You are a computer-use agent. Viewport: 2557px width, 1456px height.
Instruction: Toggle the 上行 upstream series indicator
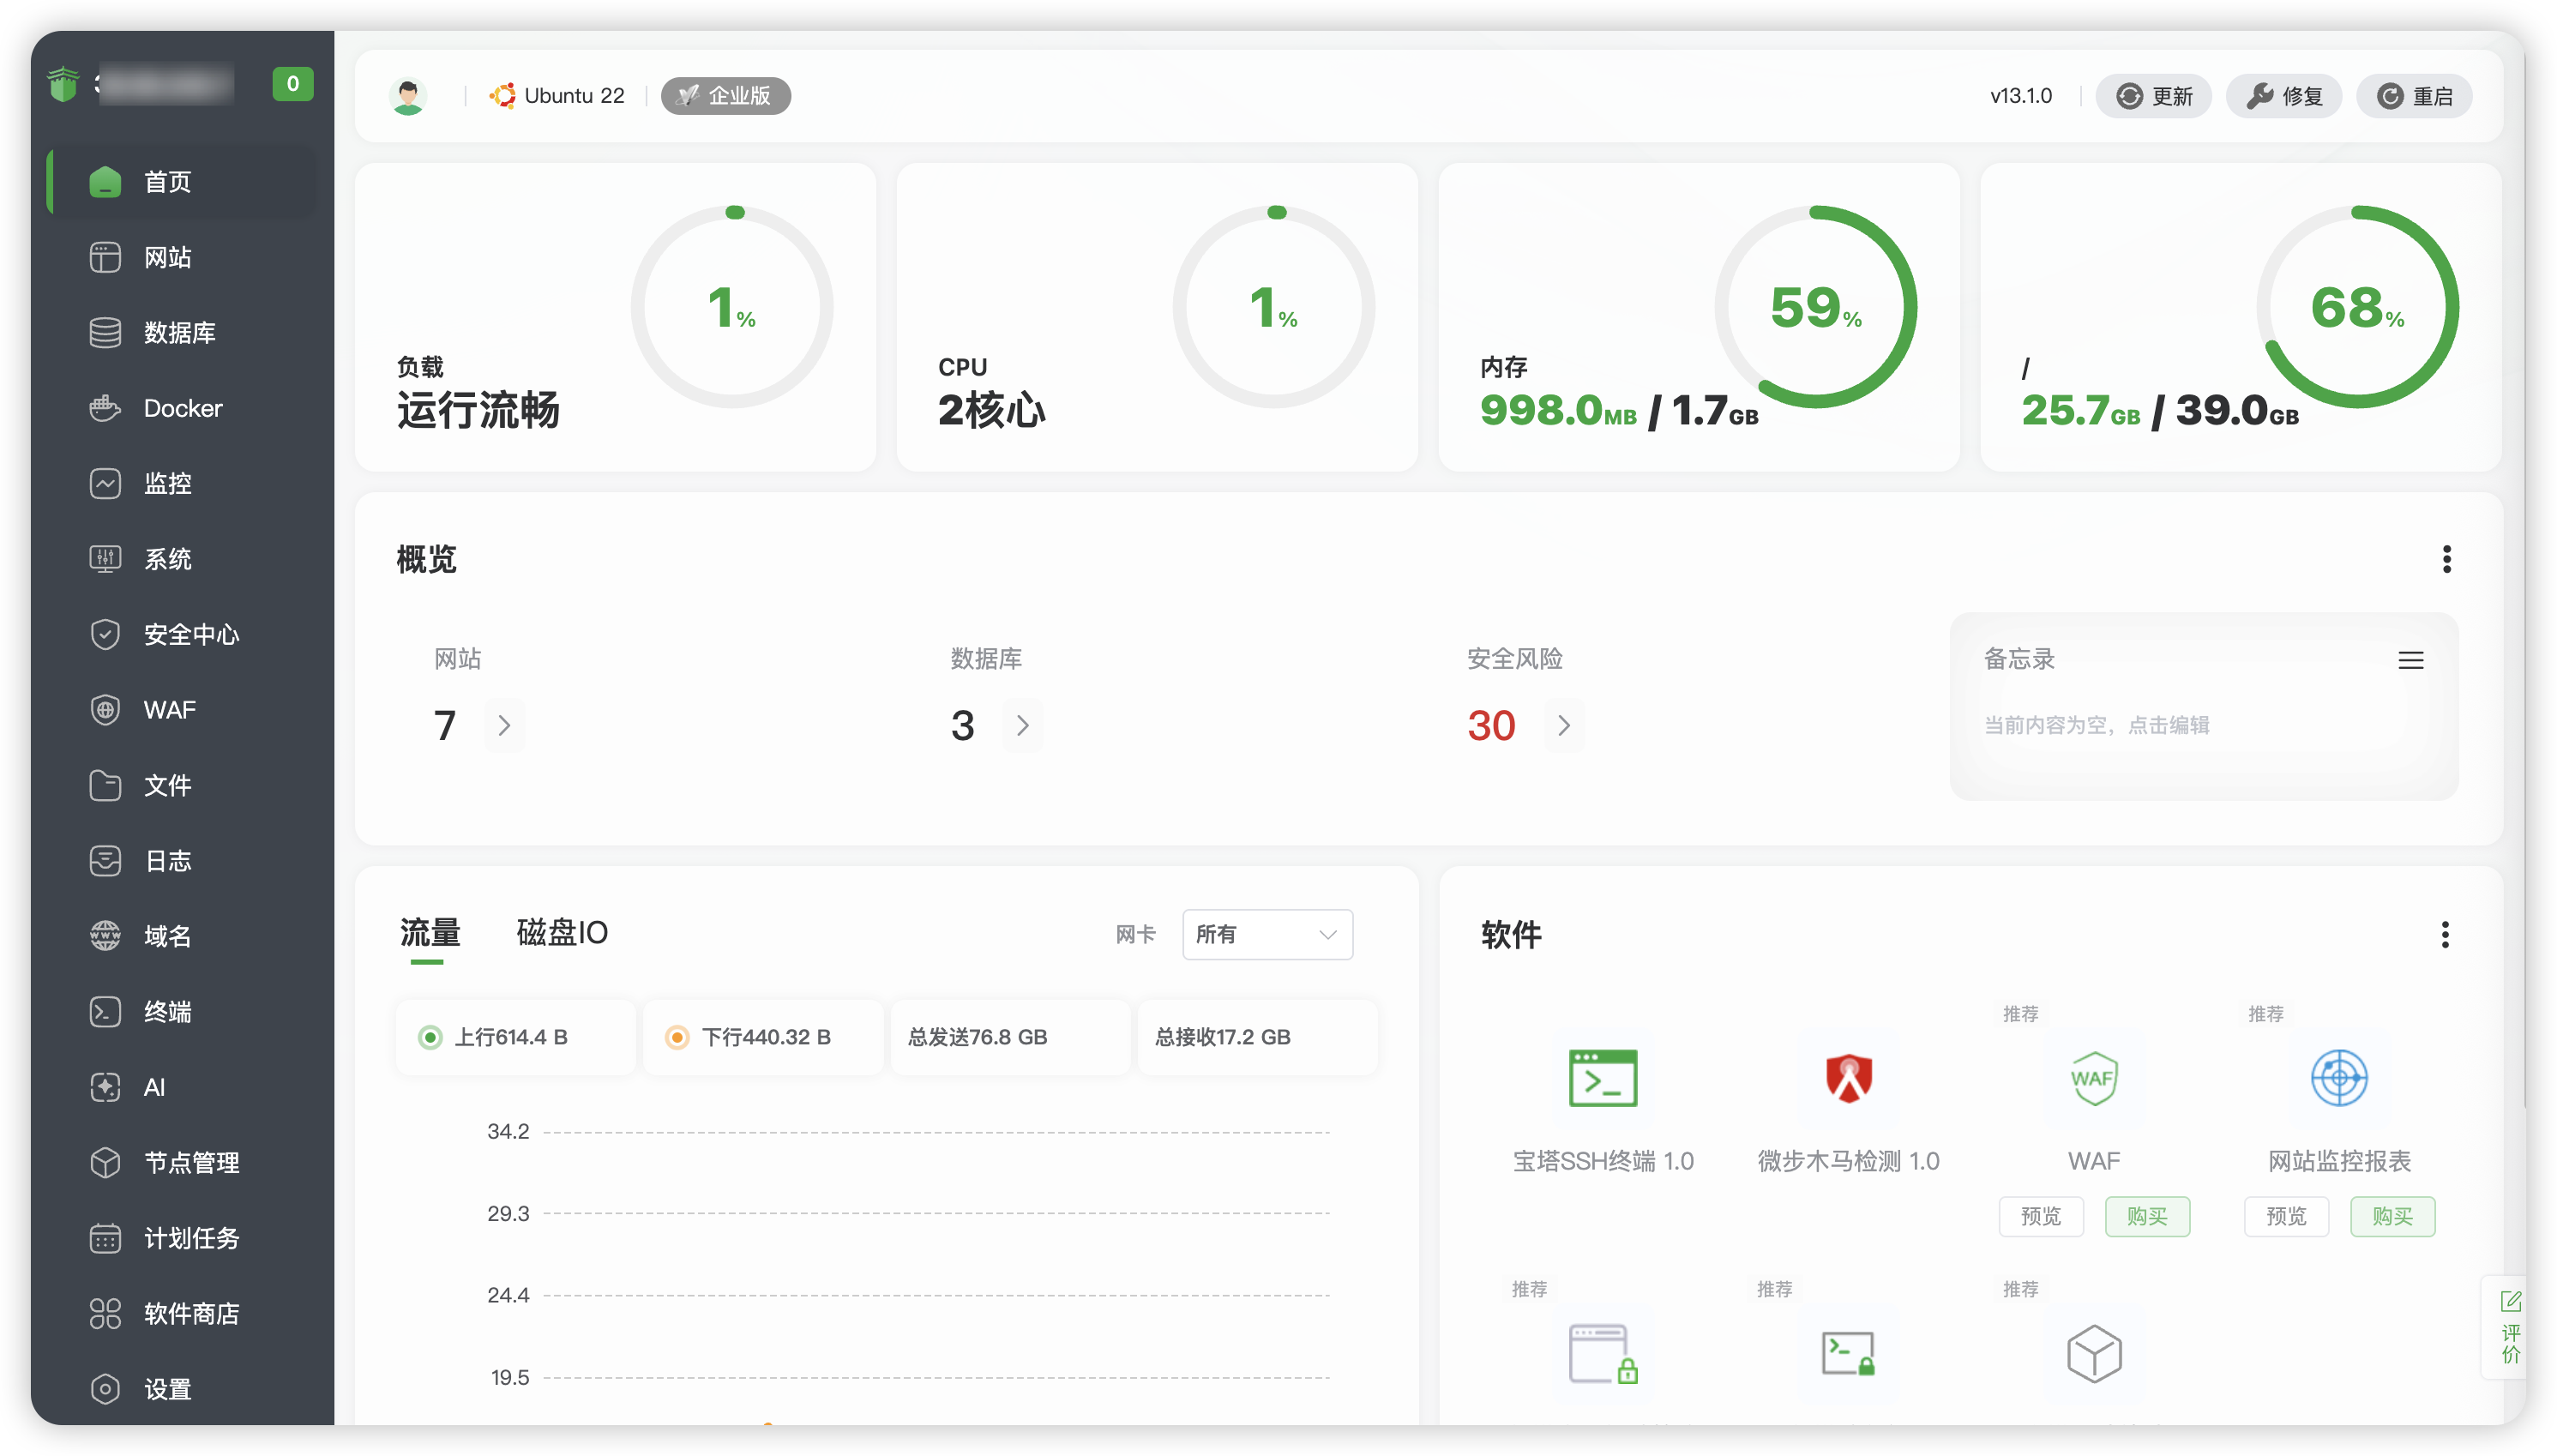point(430,1037)
